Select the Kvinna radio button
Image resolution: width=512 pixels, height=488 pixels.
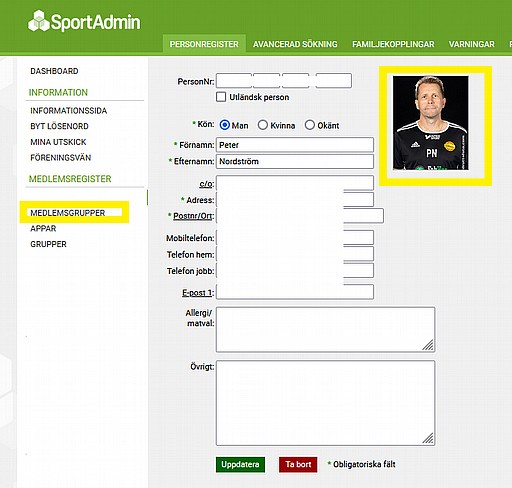click(263, 125)
